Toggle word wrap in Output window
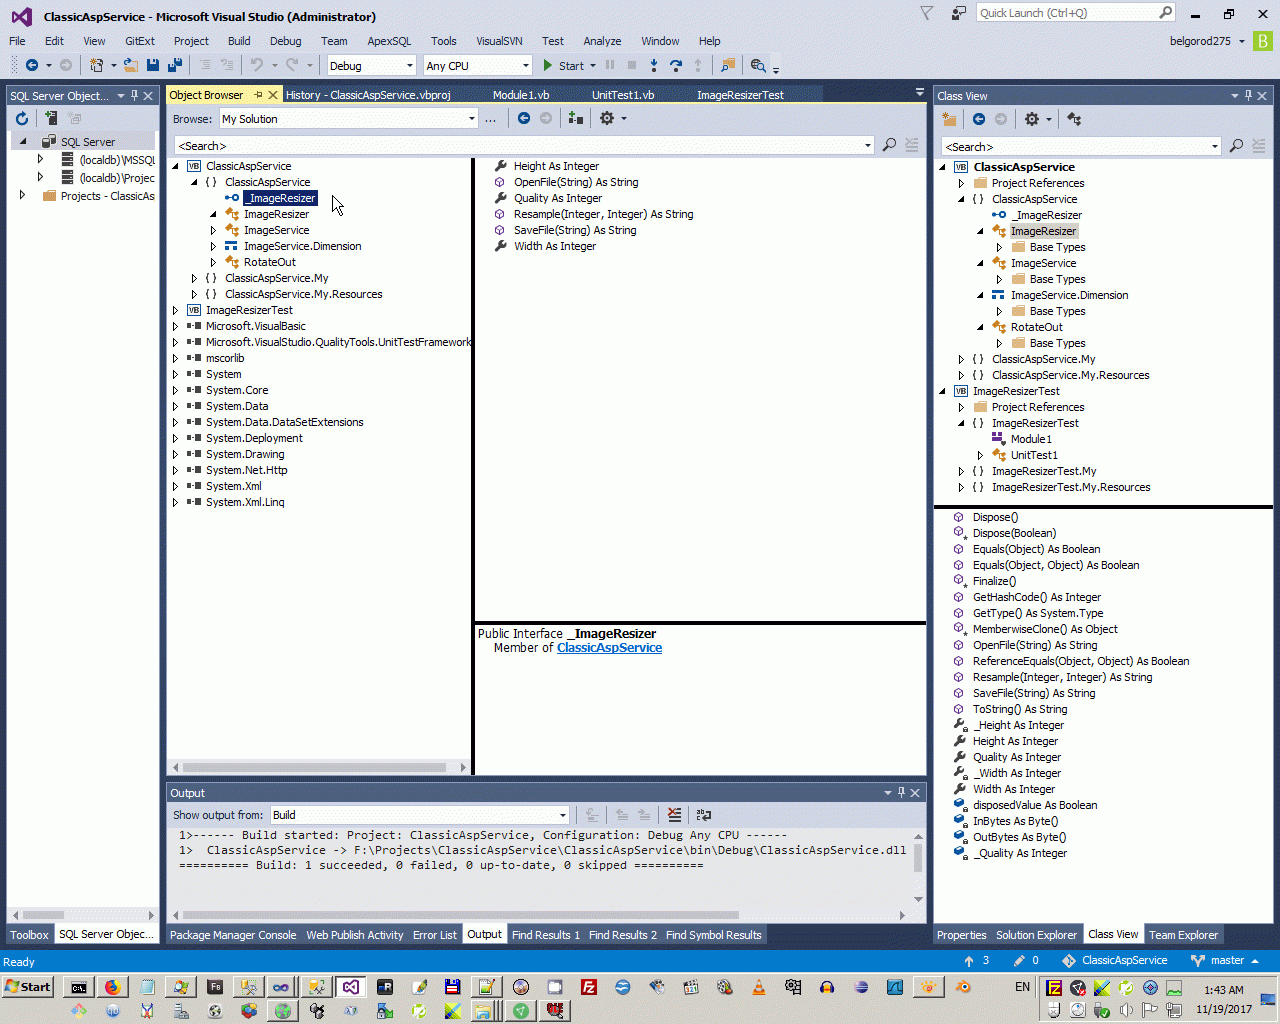Image resolution: width=1280 pixels, height=1024 pixels. [x=704, y=815]
